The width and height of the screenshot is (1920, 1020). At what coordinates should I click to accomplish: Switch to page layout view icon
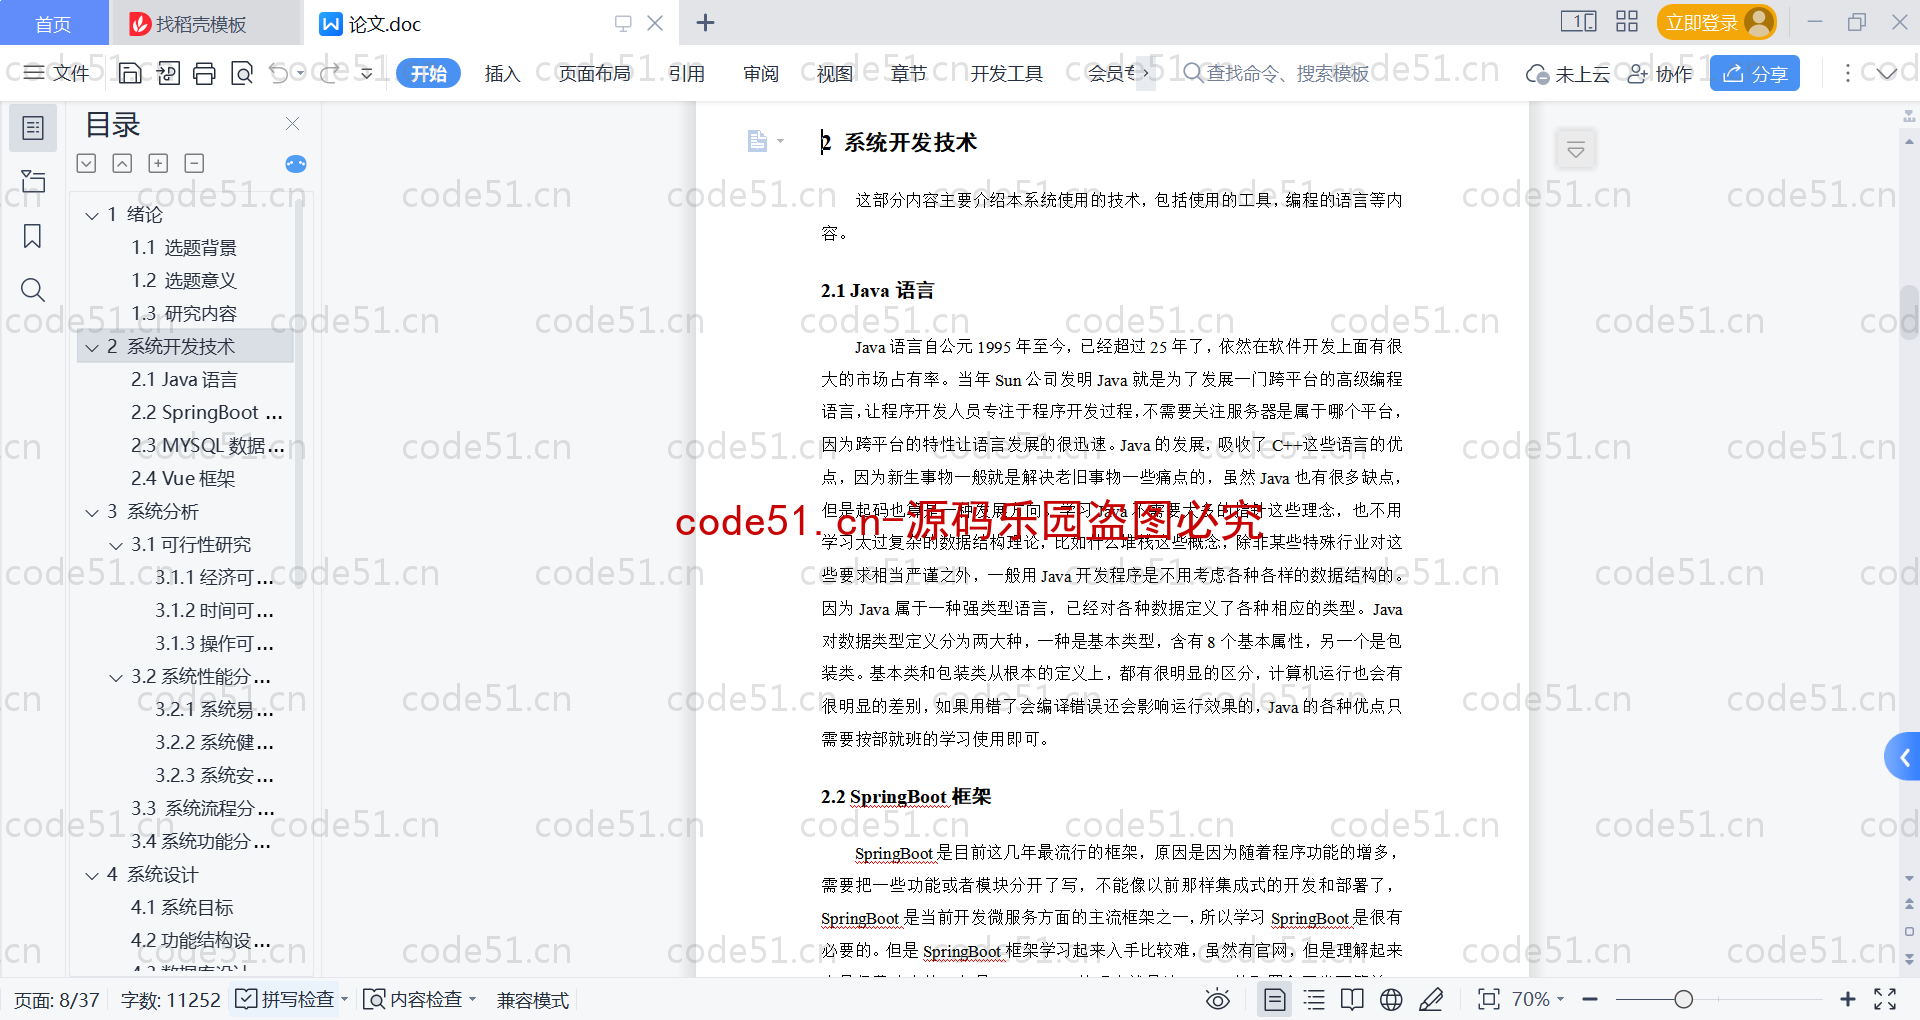(x=1274, y=999)
